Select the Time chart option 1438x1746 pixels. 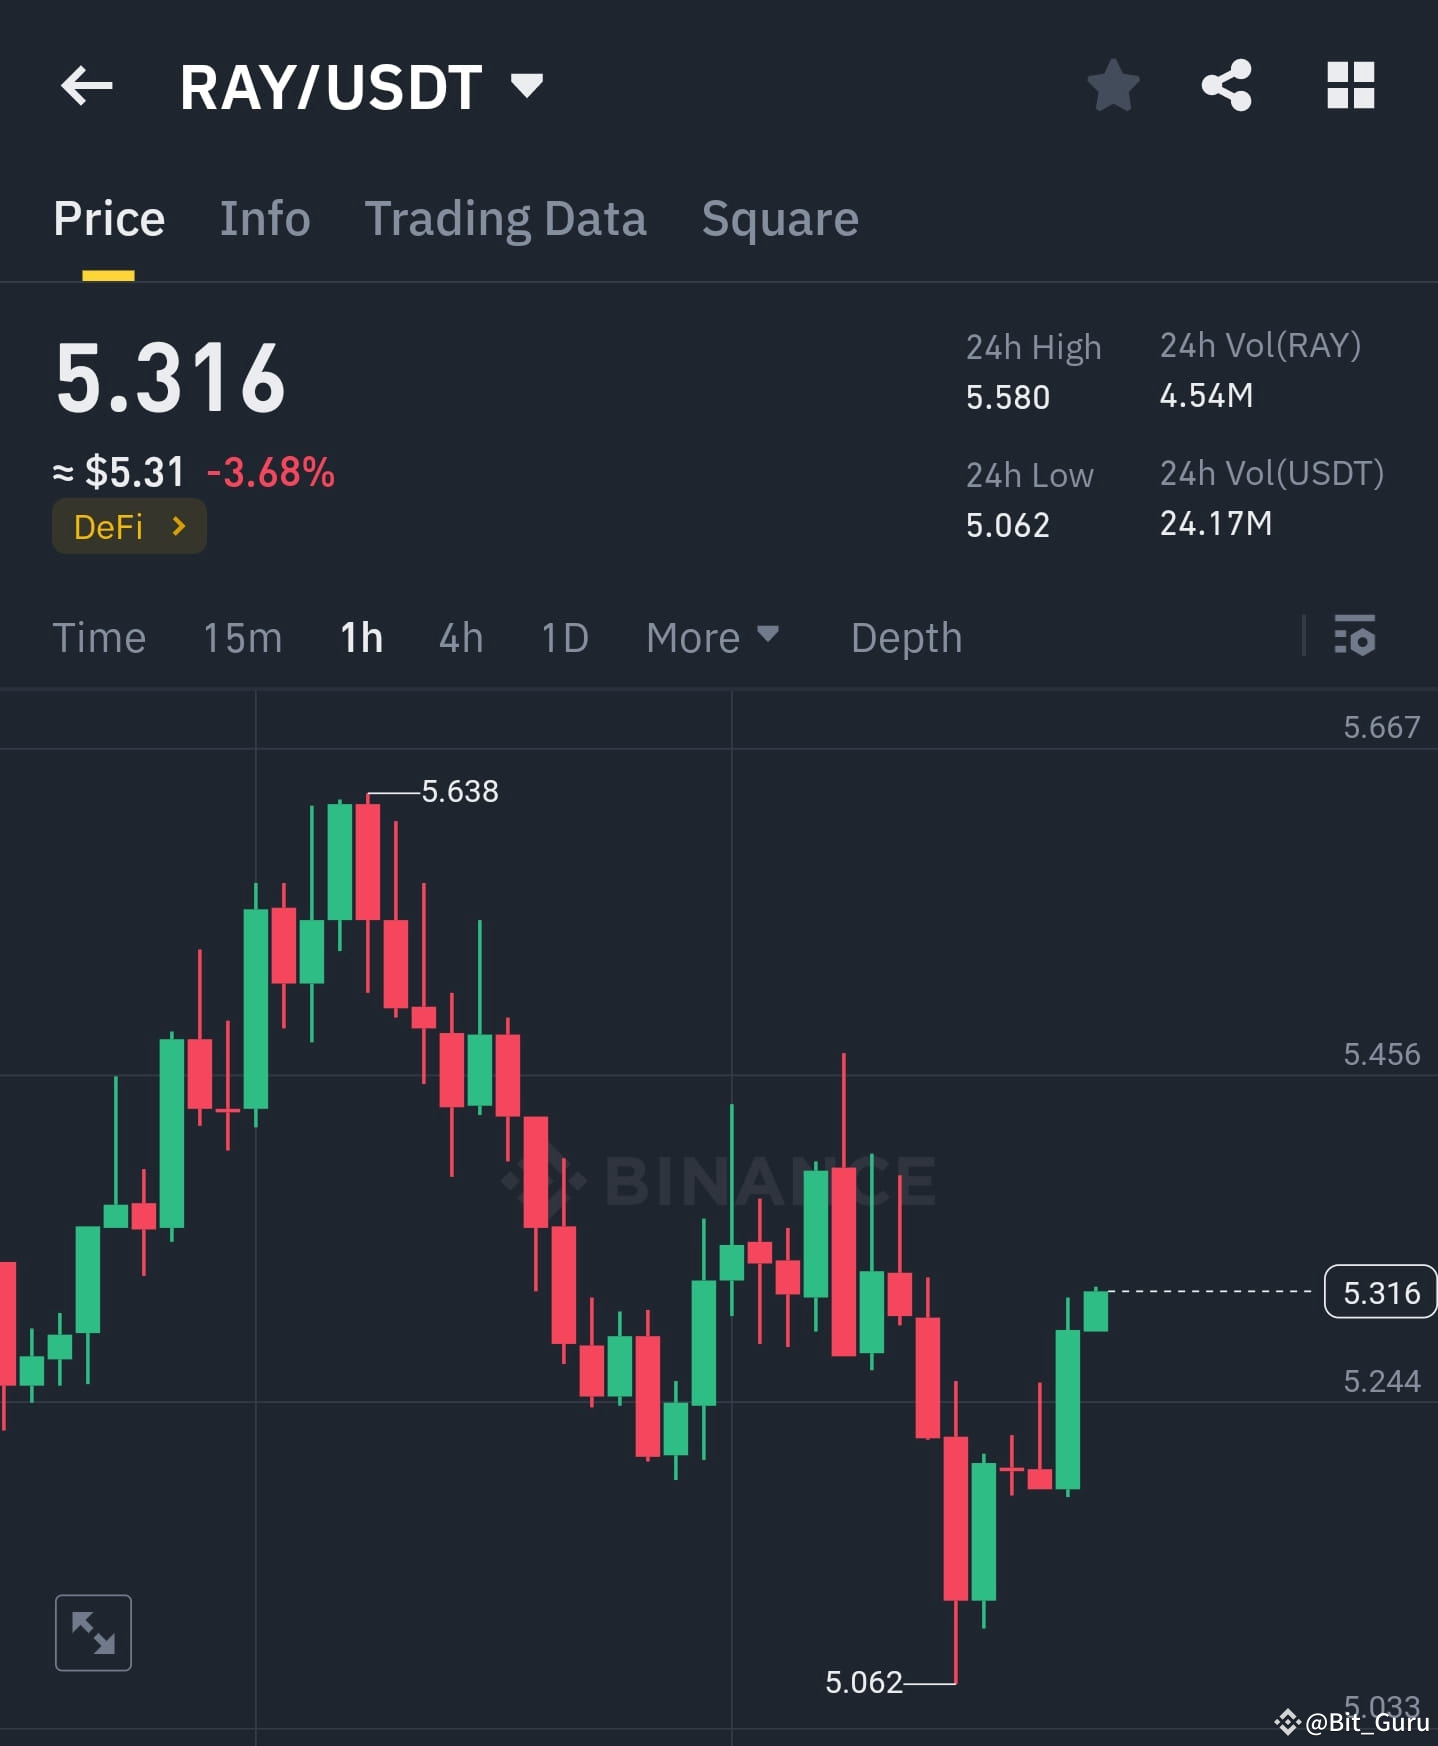click(x=99, y=637)
